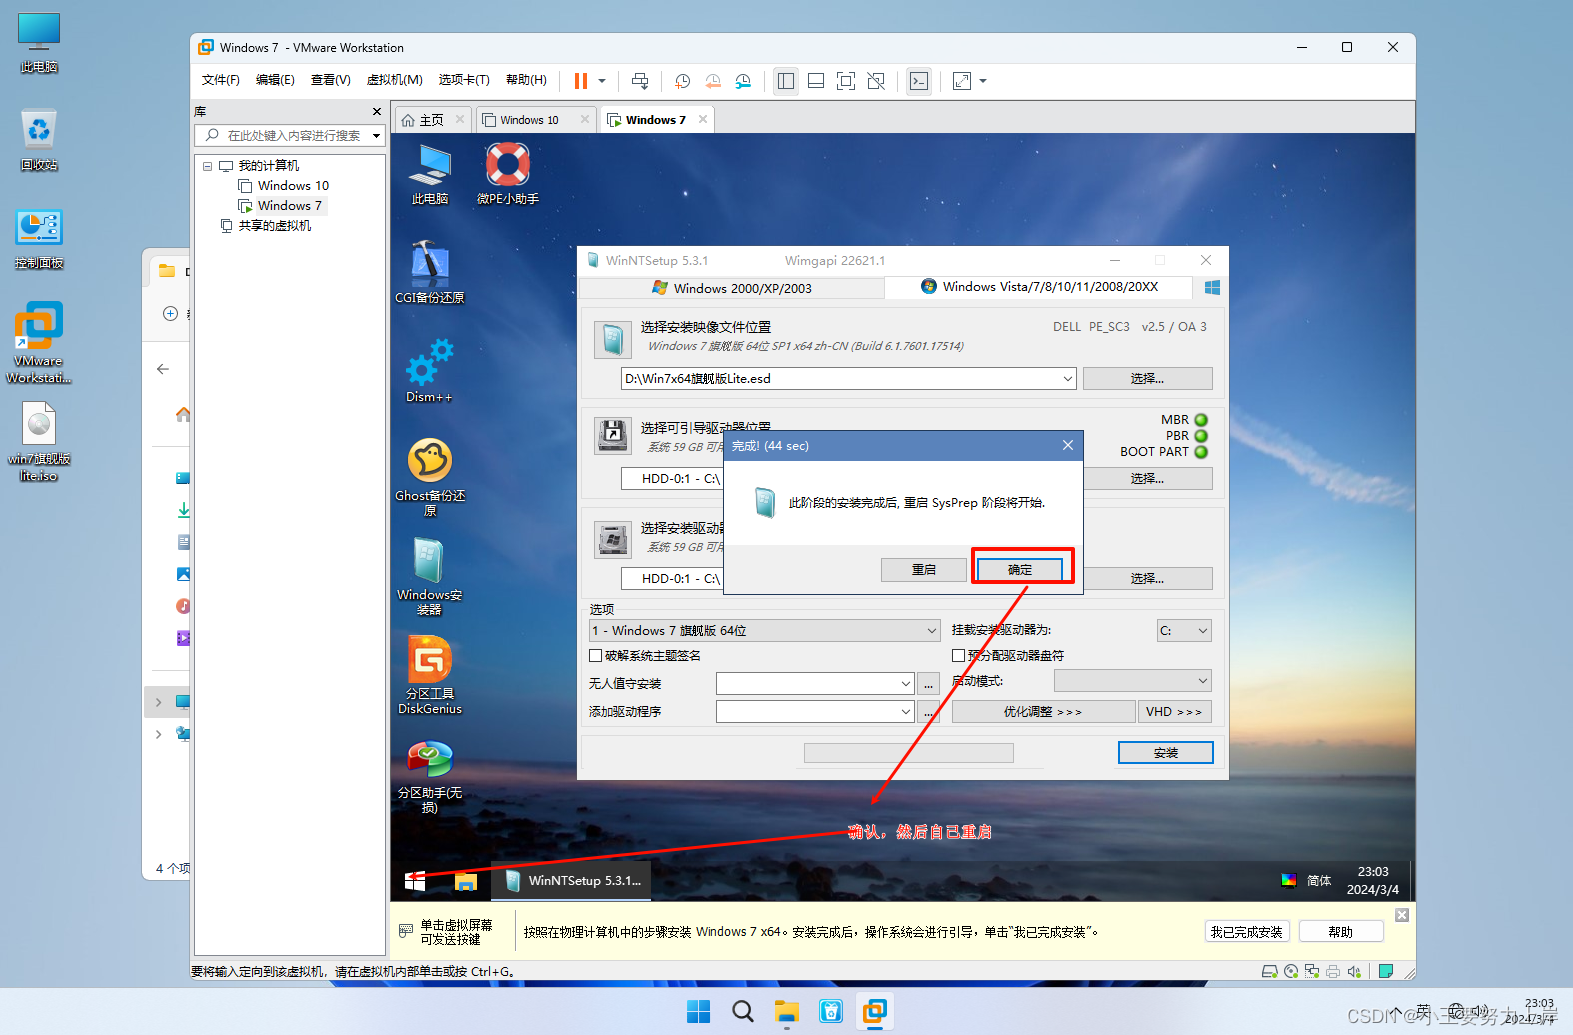Switch to Windows 2000/XP/2003 tab
This screenshot has height=1035, width=1573.
point(732,288)
